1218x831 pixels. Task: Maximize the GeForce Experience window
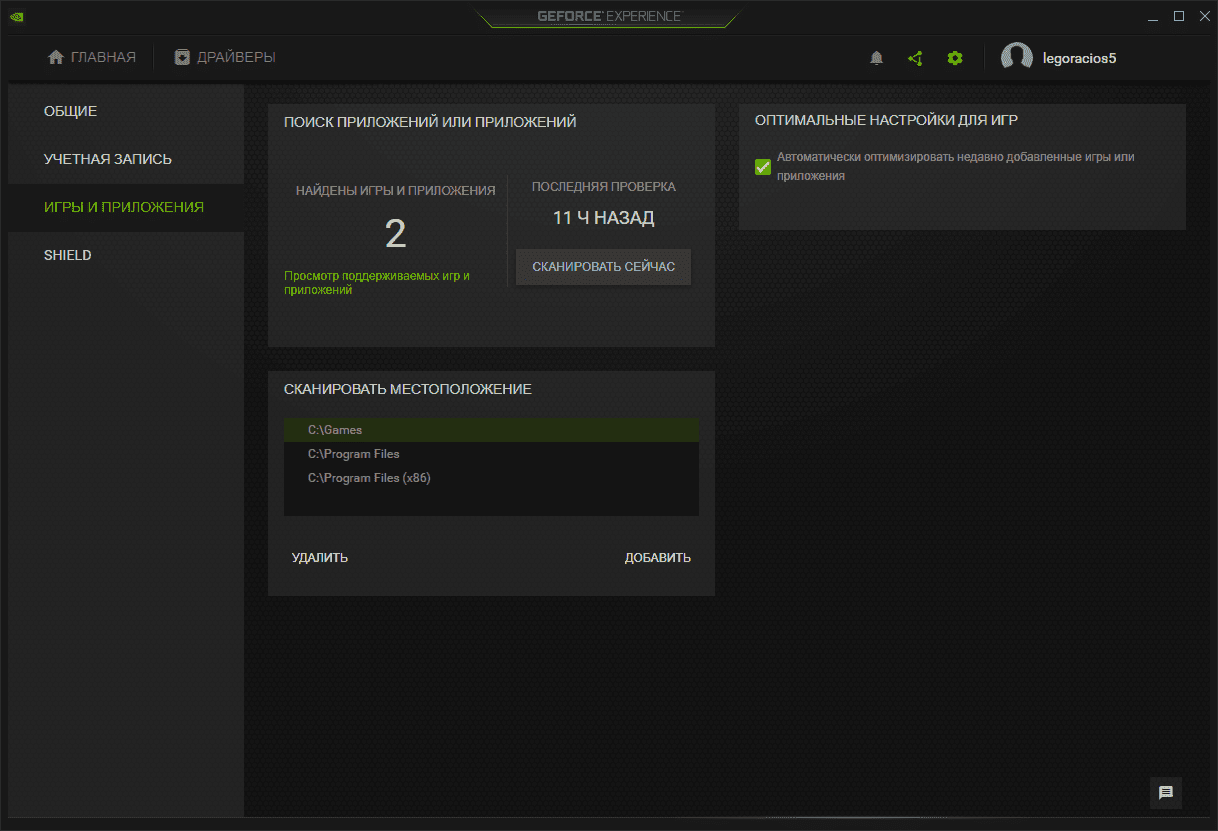[x=1179, y=16]
